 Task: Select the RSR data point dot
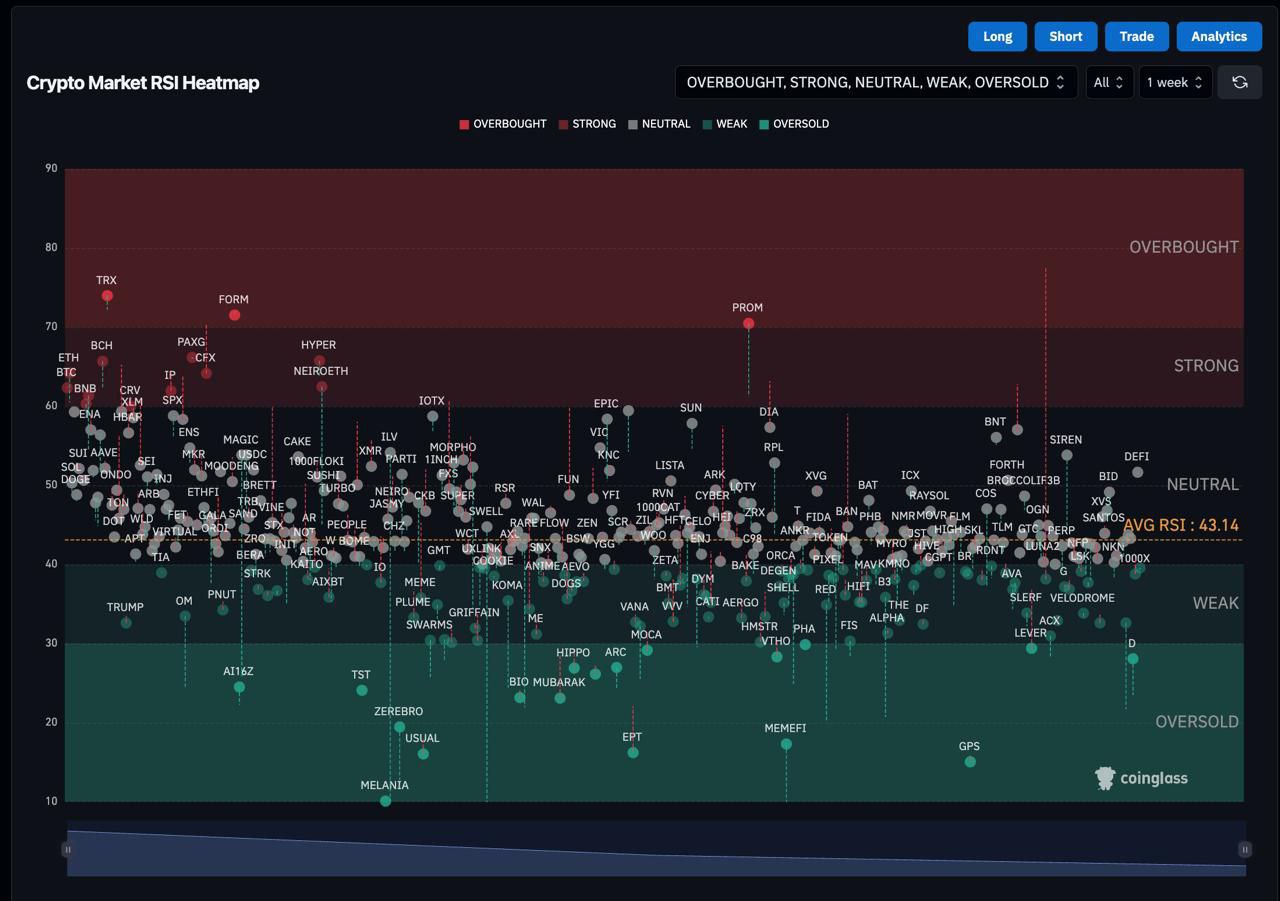pos(506,503)
